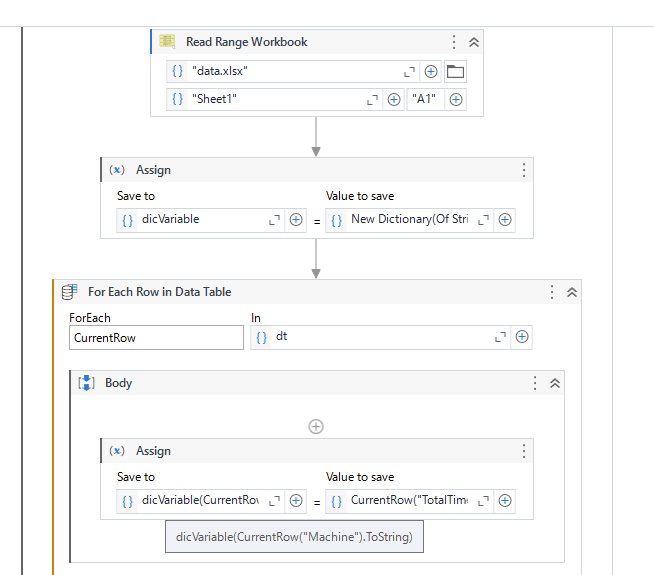654x575 pixels.
Task: Add an activity inside the Body sequence
Action: coord(316,426)
